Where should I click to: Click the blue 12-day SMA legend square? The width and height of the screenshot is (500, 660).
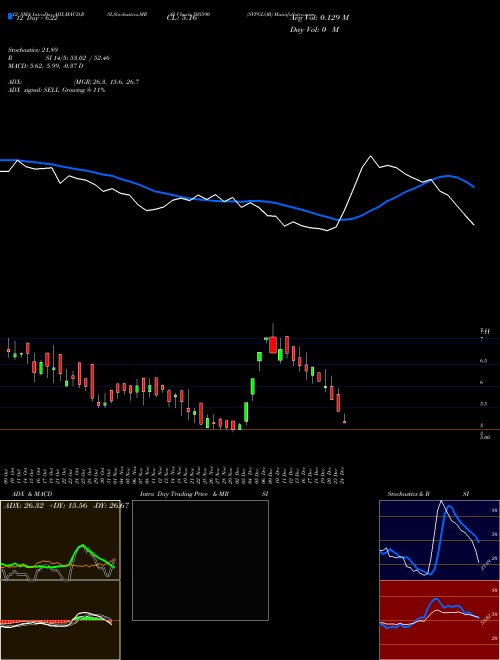[x=11, y=16]
